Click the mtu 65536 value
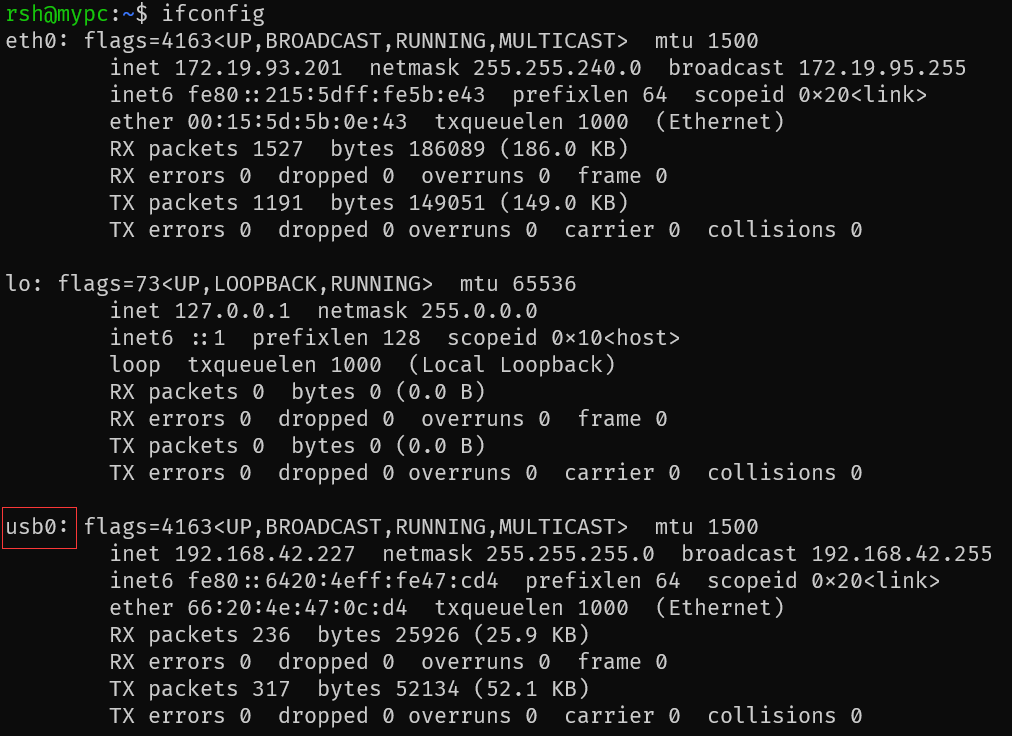 tap(543, 284)
